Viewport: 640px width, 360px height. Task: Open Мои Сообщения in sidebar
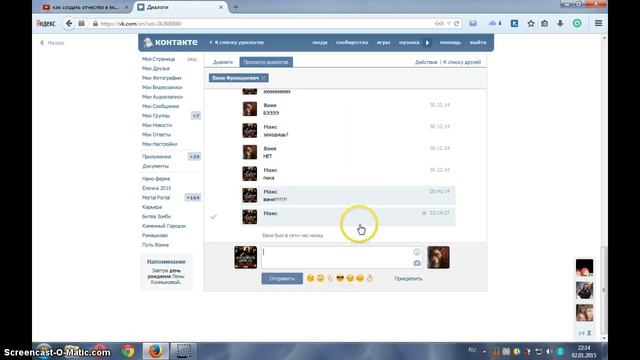pos(160,106)
